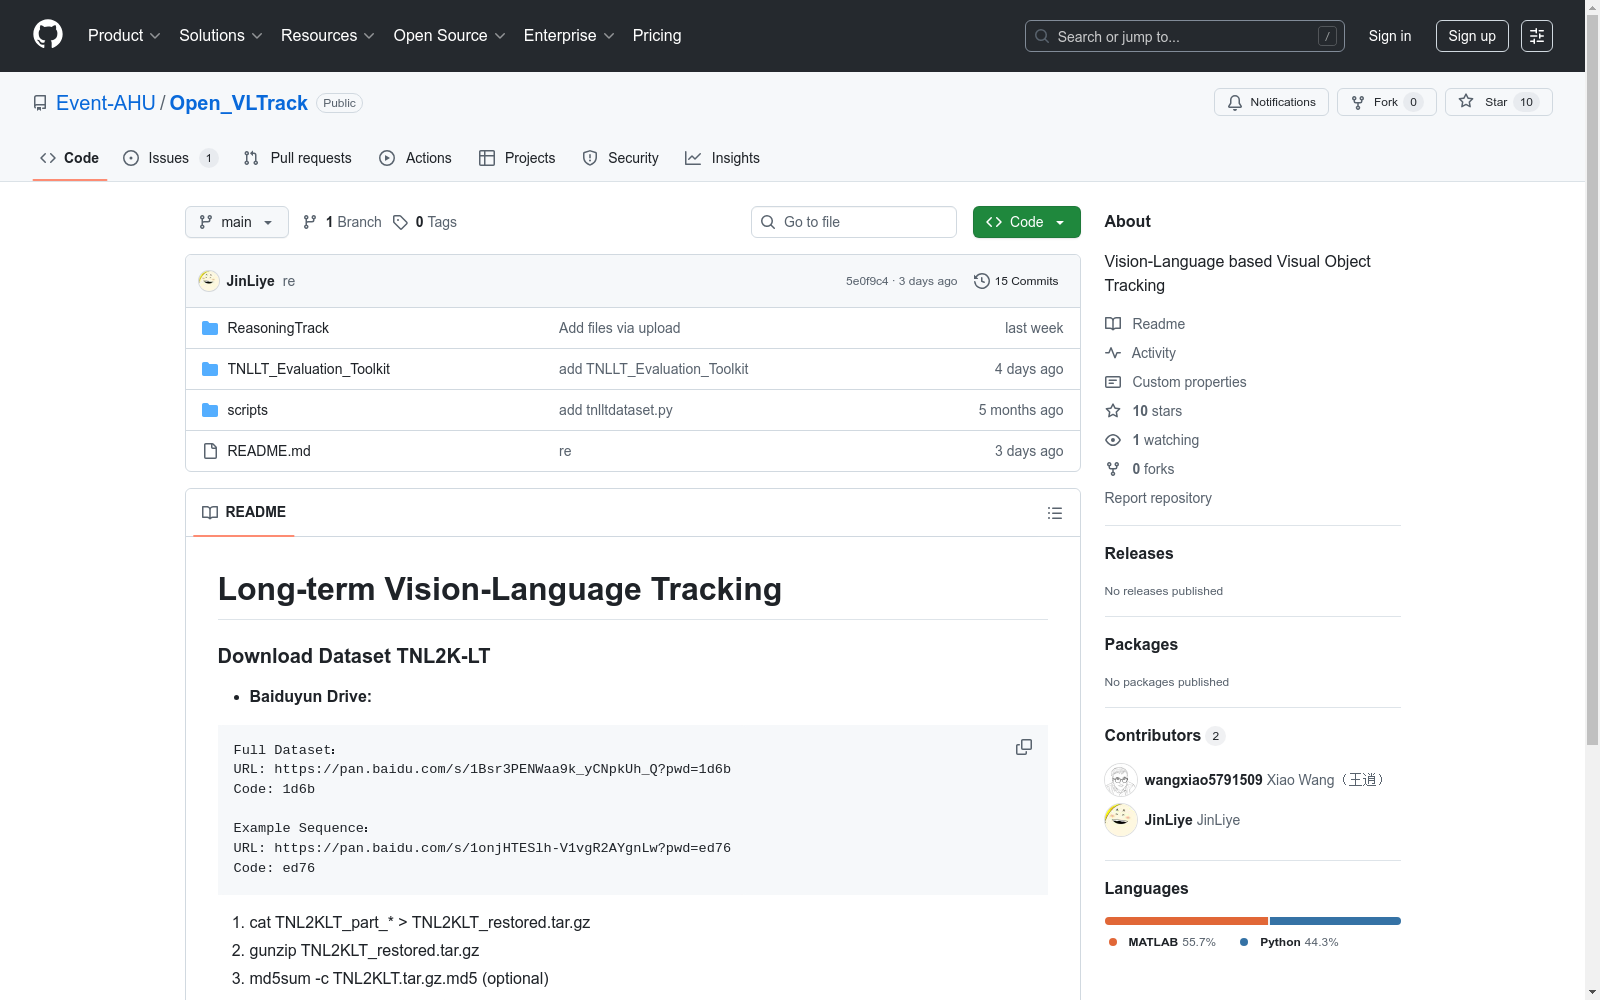The height and width of the screenshot is (1000, 1600).
Task: Switch to the Issues tab
Action: pyautogui.click(x=170, y=158)
